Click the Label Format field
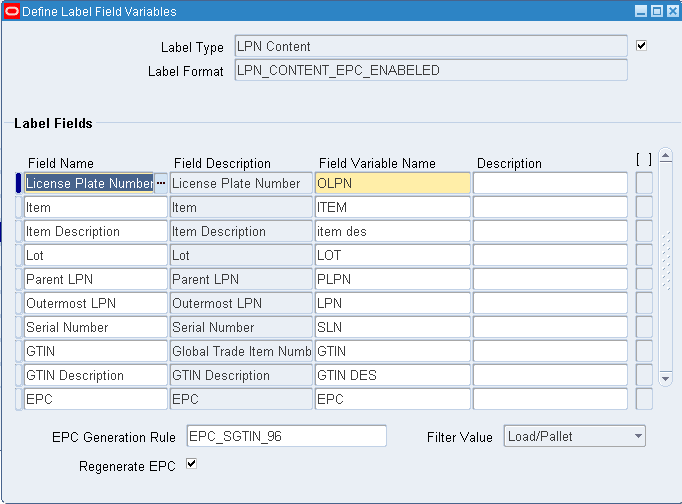This screenshot has height=504, width=682. click(x=430, y=70)
